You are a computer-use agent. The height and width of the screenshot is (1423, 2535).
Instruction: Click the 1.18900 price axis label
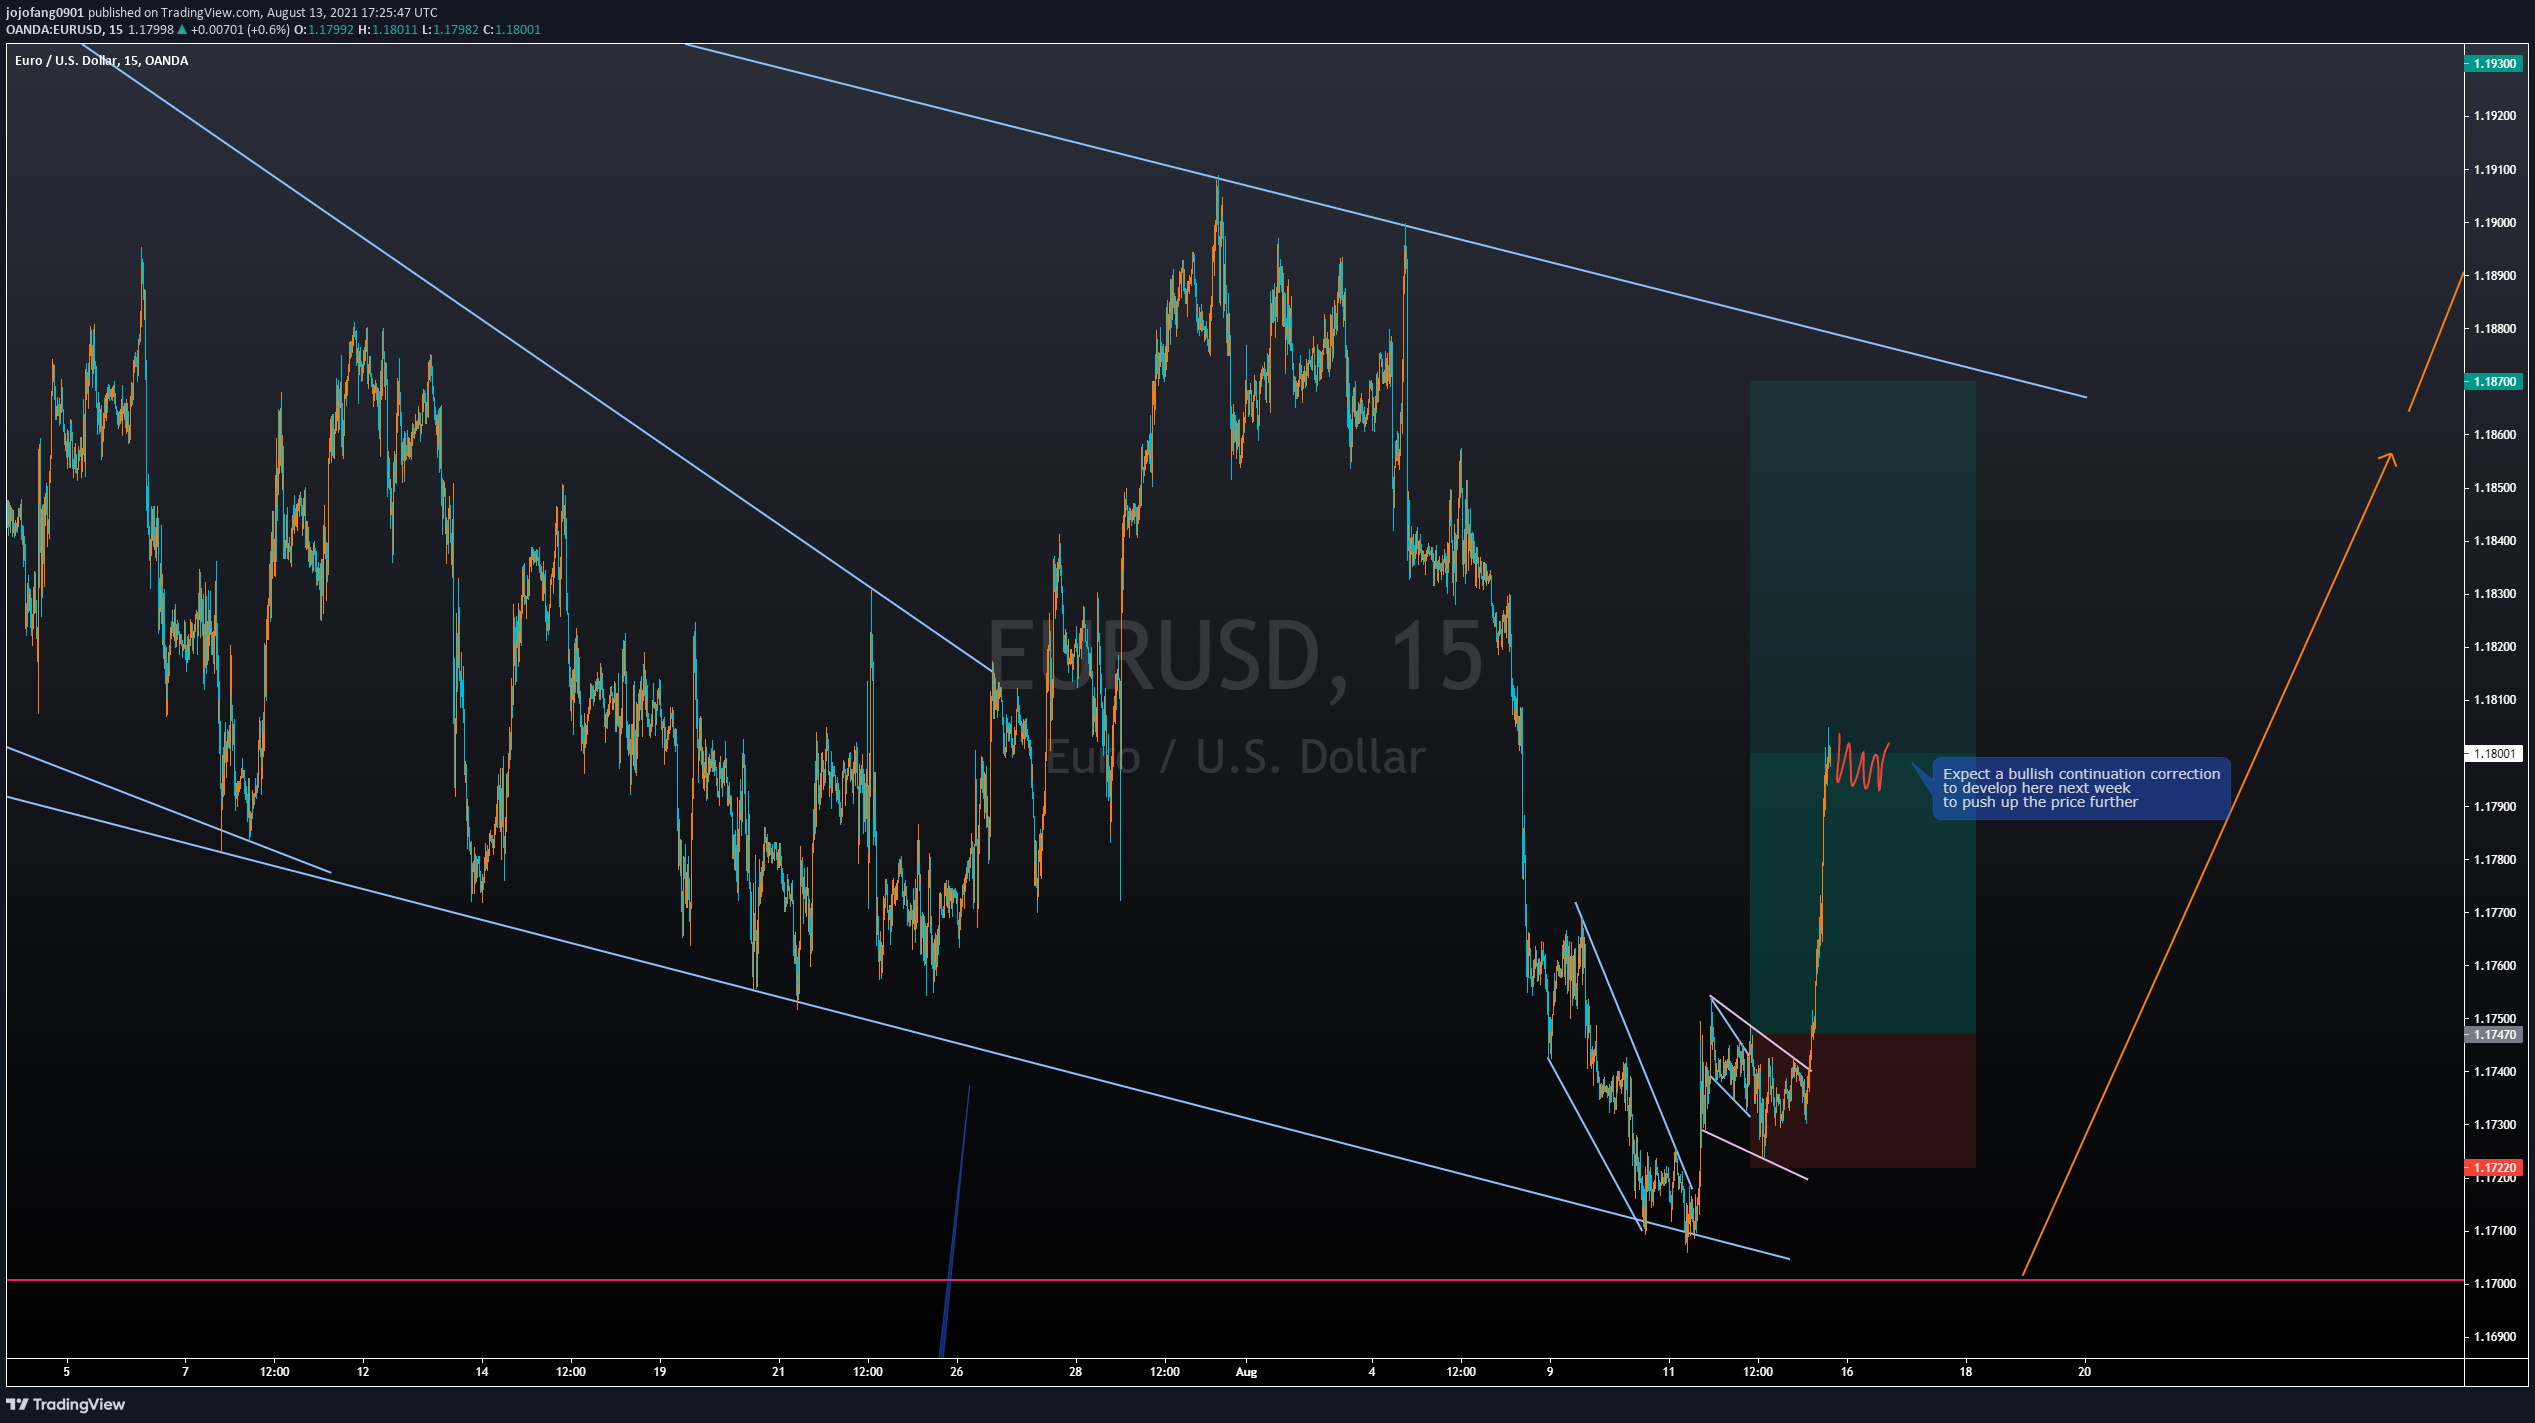click(x=2494, y=275)
